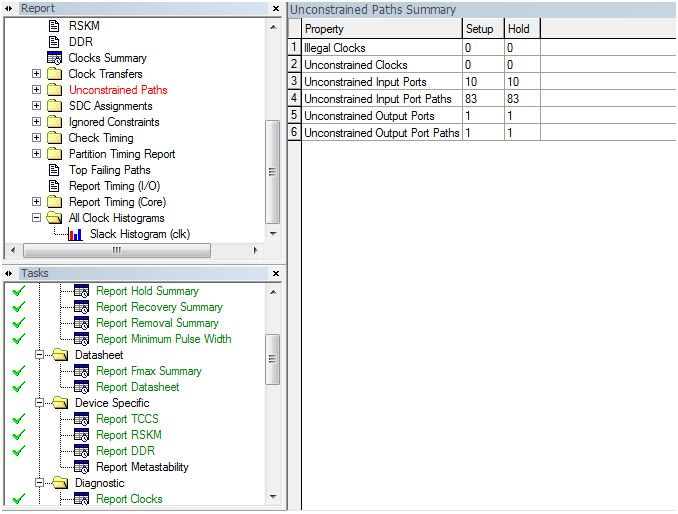Click 'All Clock Histograms' tree label
Image resolution: width=678 pixels, height=514 pixels.
coord(117,218)
